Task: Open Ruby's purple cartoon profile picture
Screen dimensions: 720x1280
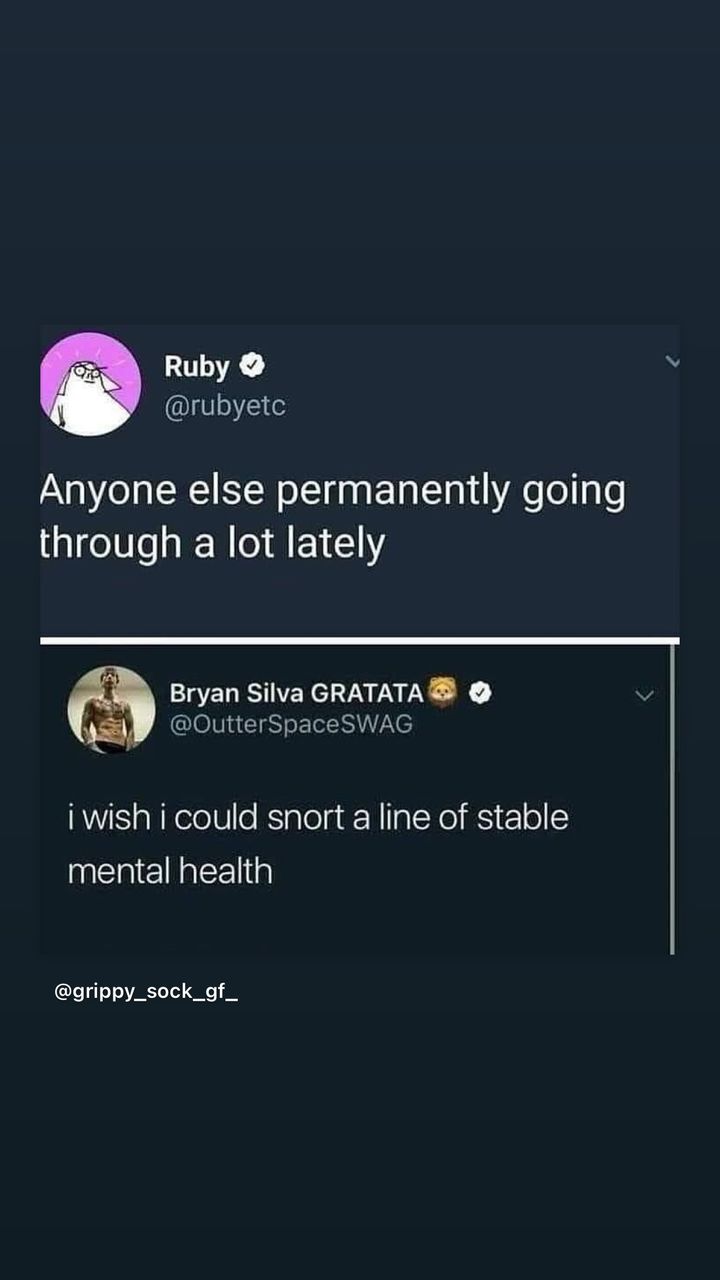Action: pyautogui.click(x=90, y=385)
